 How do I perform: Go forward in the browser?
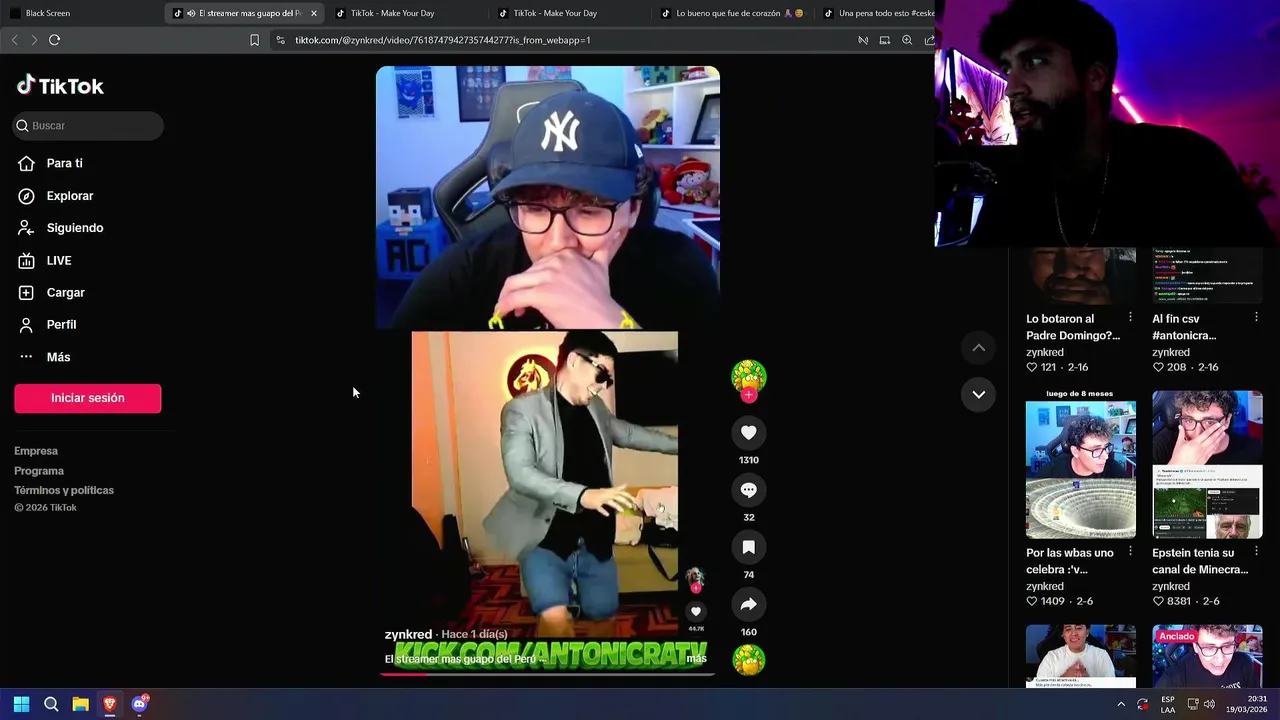click(34, 40)
